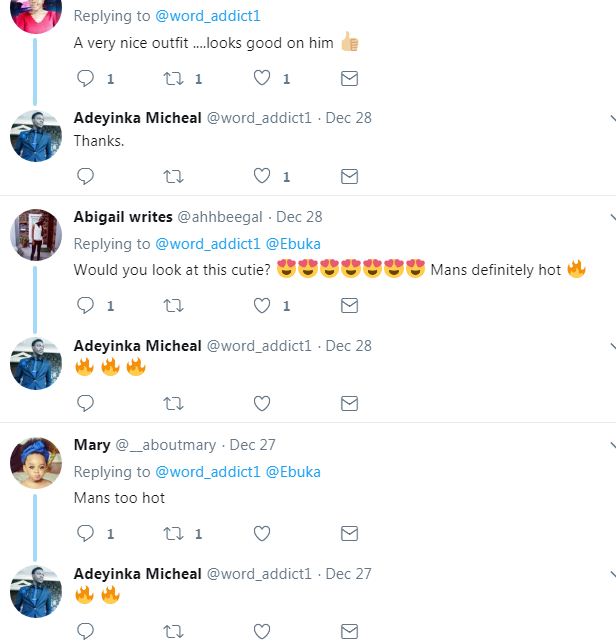The height and width of the screenshot is (643, 616).
Task: Like Abigail writes' cutie tweet
Action: click(262, 305)
